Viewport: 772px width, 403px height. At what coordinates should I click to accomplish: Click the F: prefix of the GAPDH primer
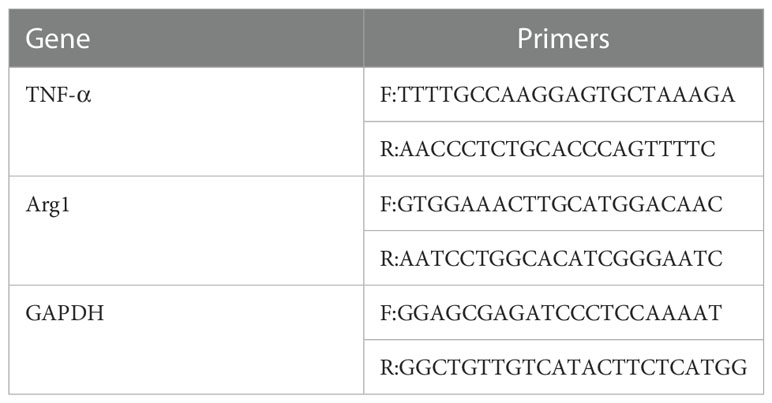(388, 312)
